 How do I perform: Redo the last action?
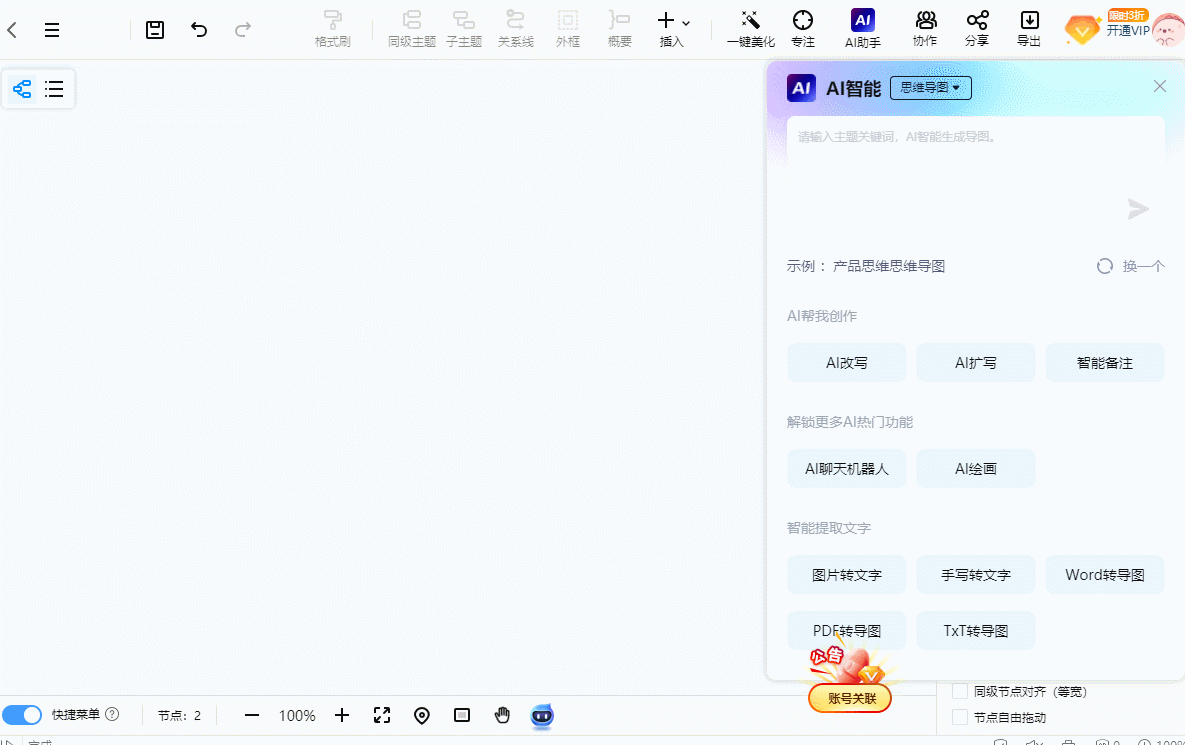243,30
